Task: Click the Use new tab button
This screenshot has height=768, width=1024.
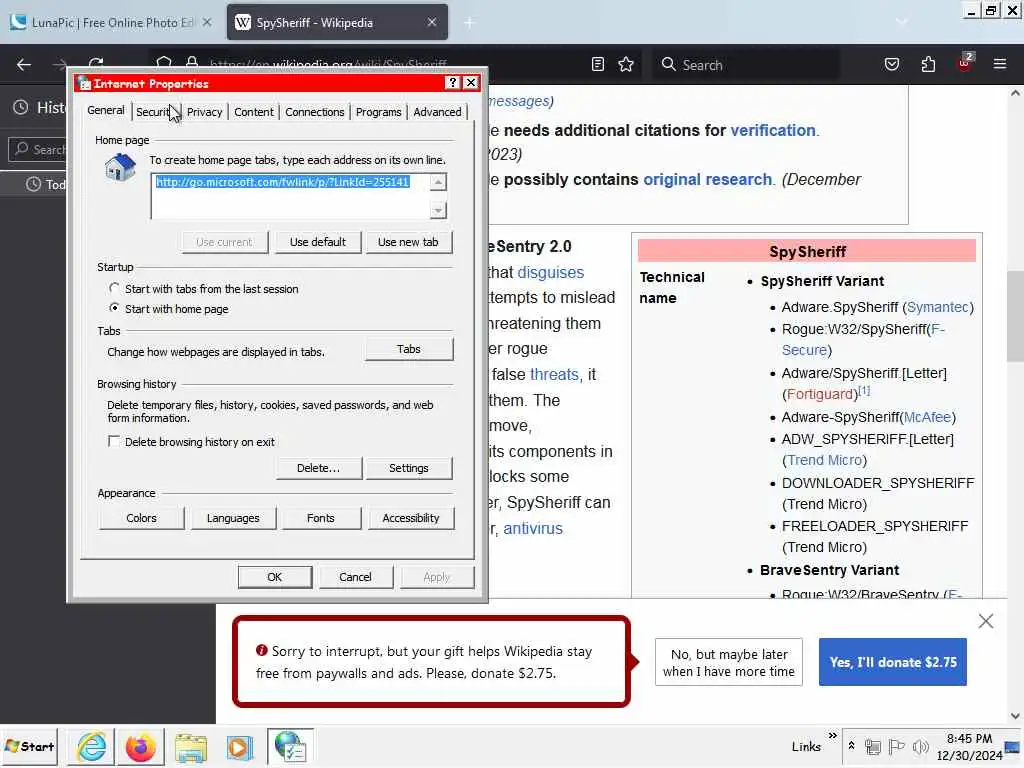Action: pos(408,242)
